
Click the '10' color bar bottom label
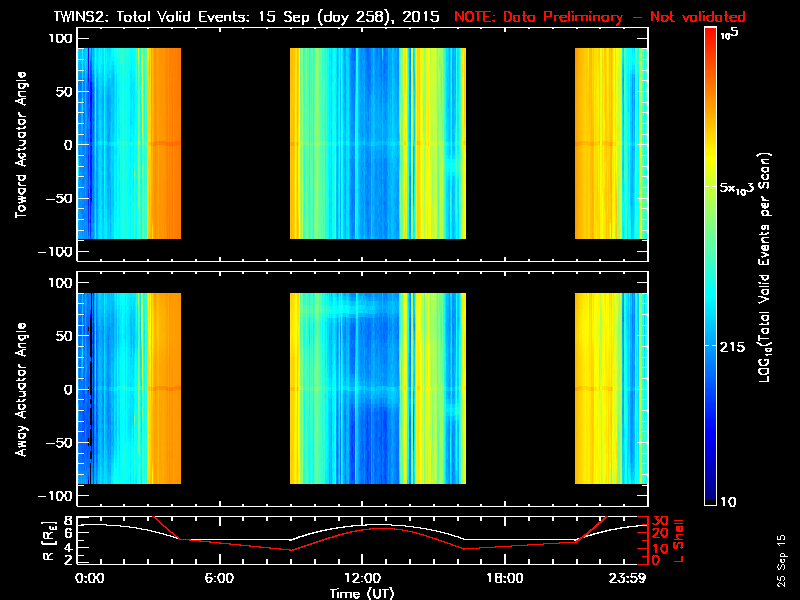(x=728, y=502)
